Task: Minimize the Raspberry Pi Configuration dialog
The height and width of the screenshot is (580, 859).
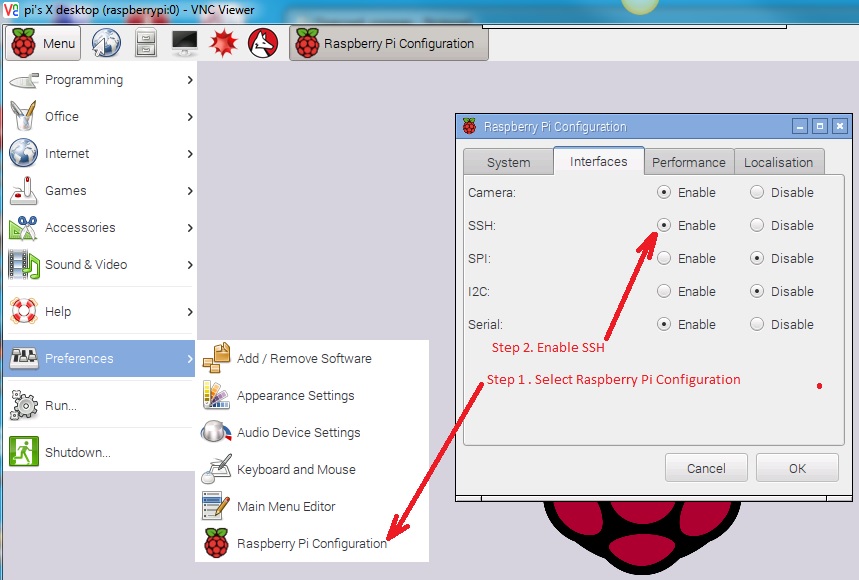Action: (x=800, y=127)
